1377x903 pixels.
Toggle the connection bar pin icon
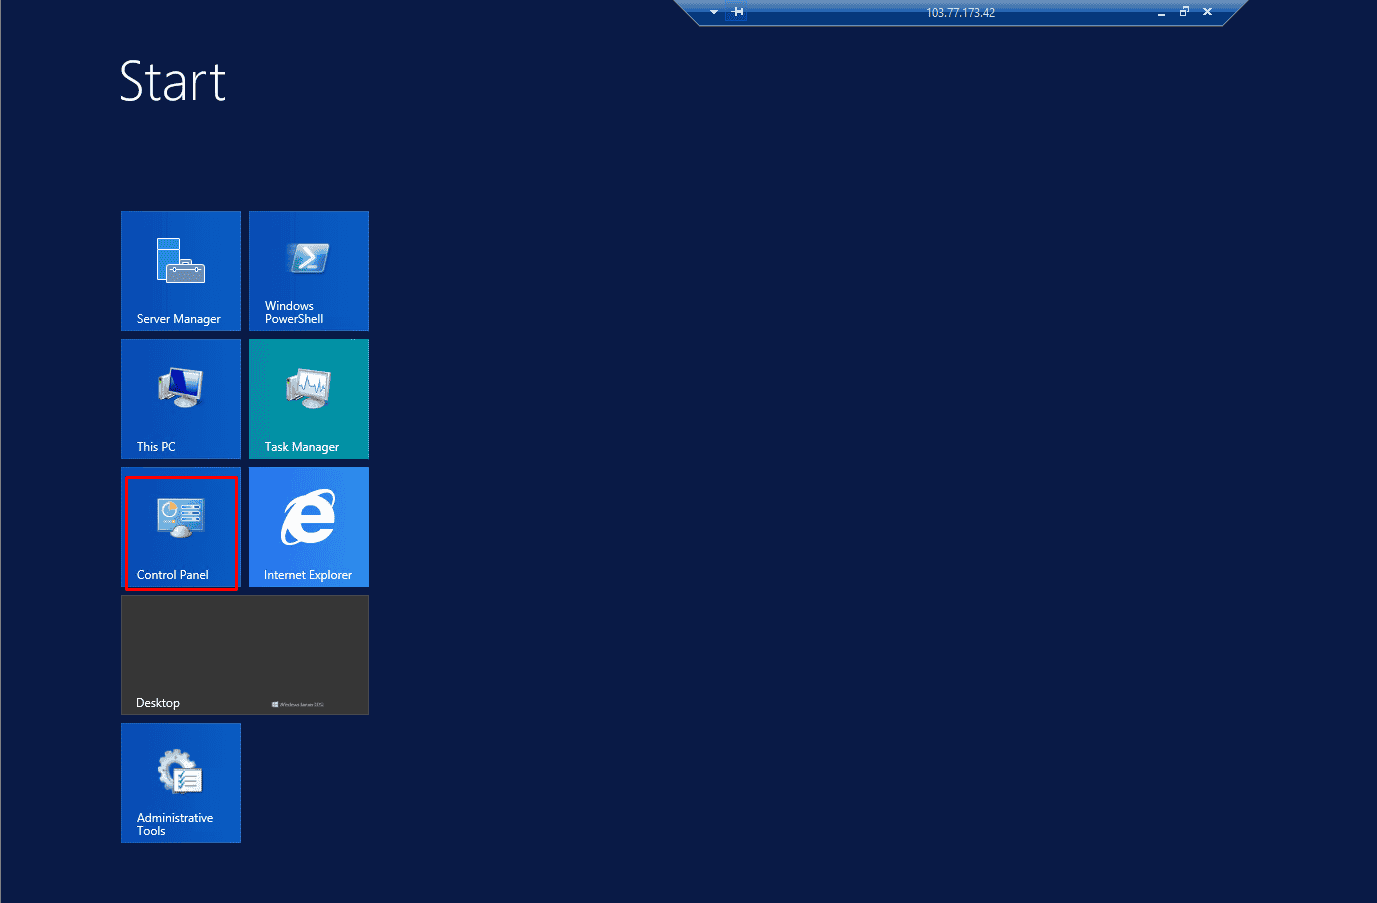tap(737, 12)
